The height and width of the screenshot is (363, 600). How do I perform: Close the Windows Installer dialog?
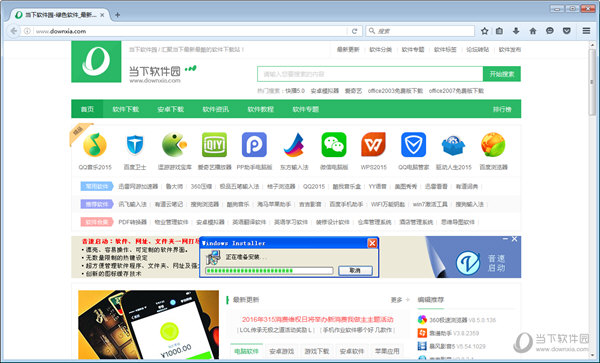click(372, 243)
